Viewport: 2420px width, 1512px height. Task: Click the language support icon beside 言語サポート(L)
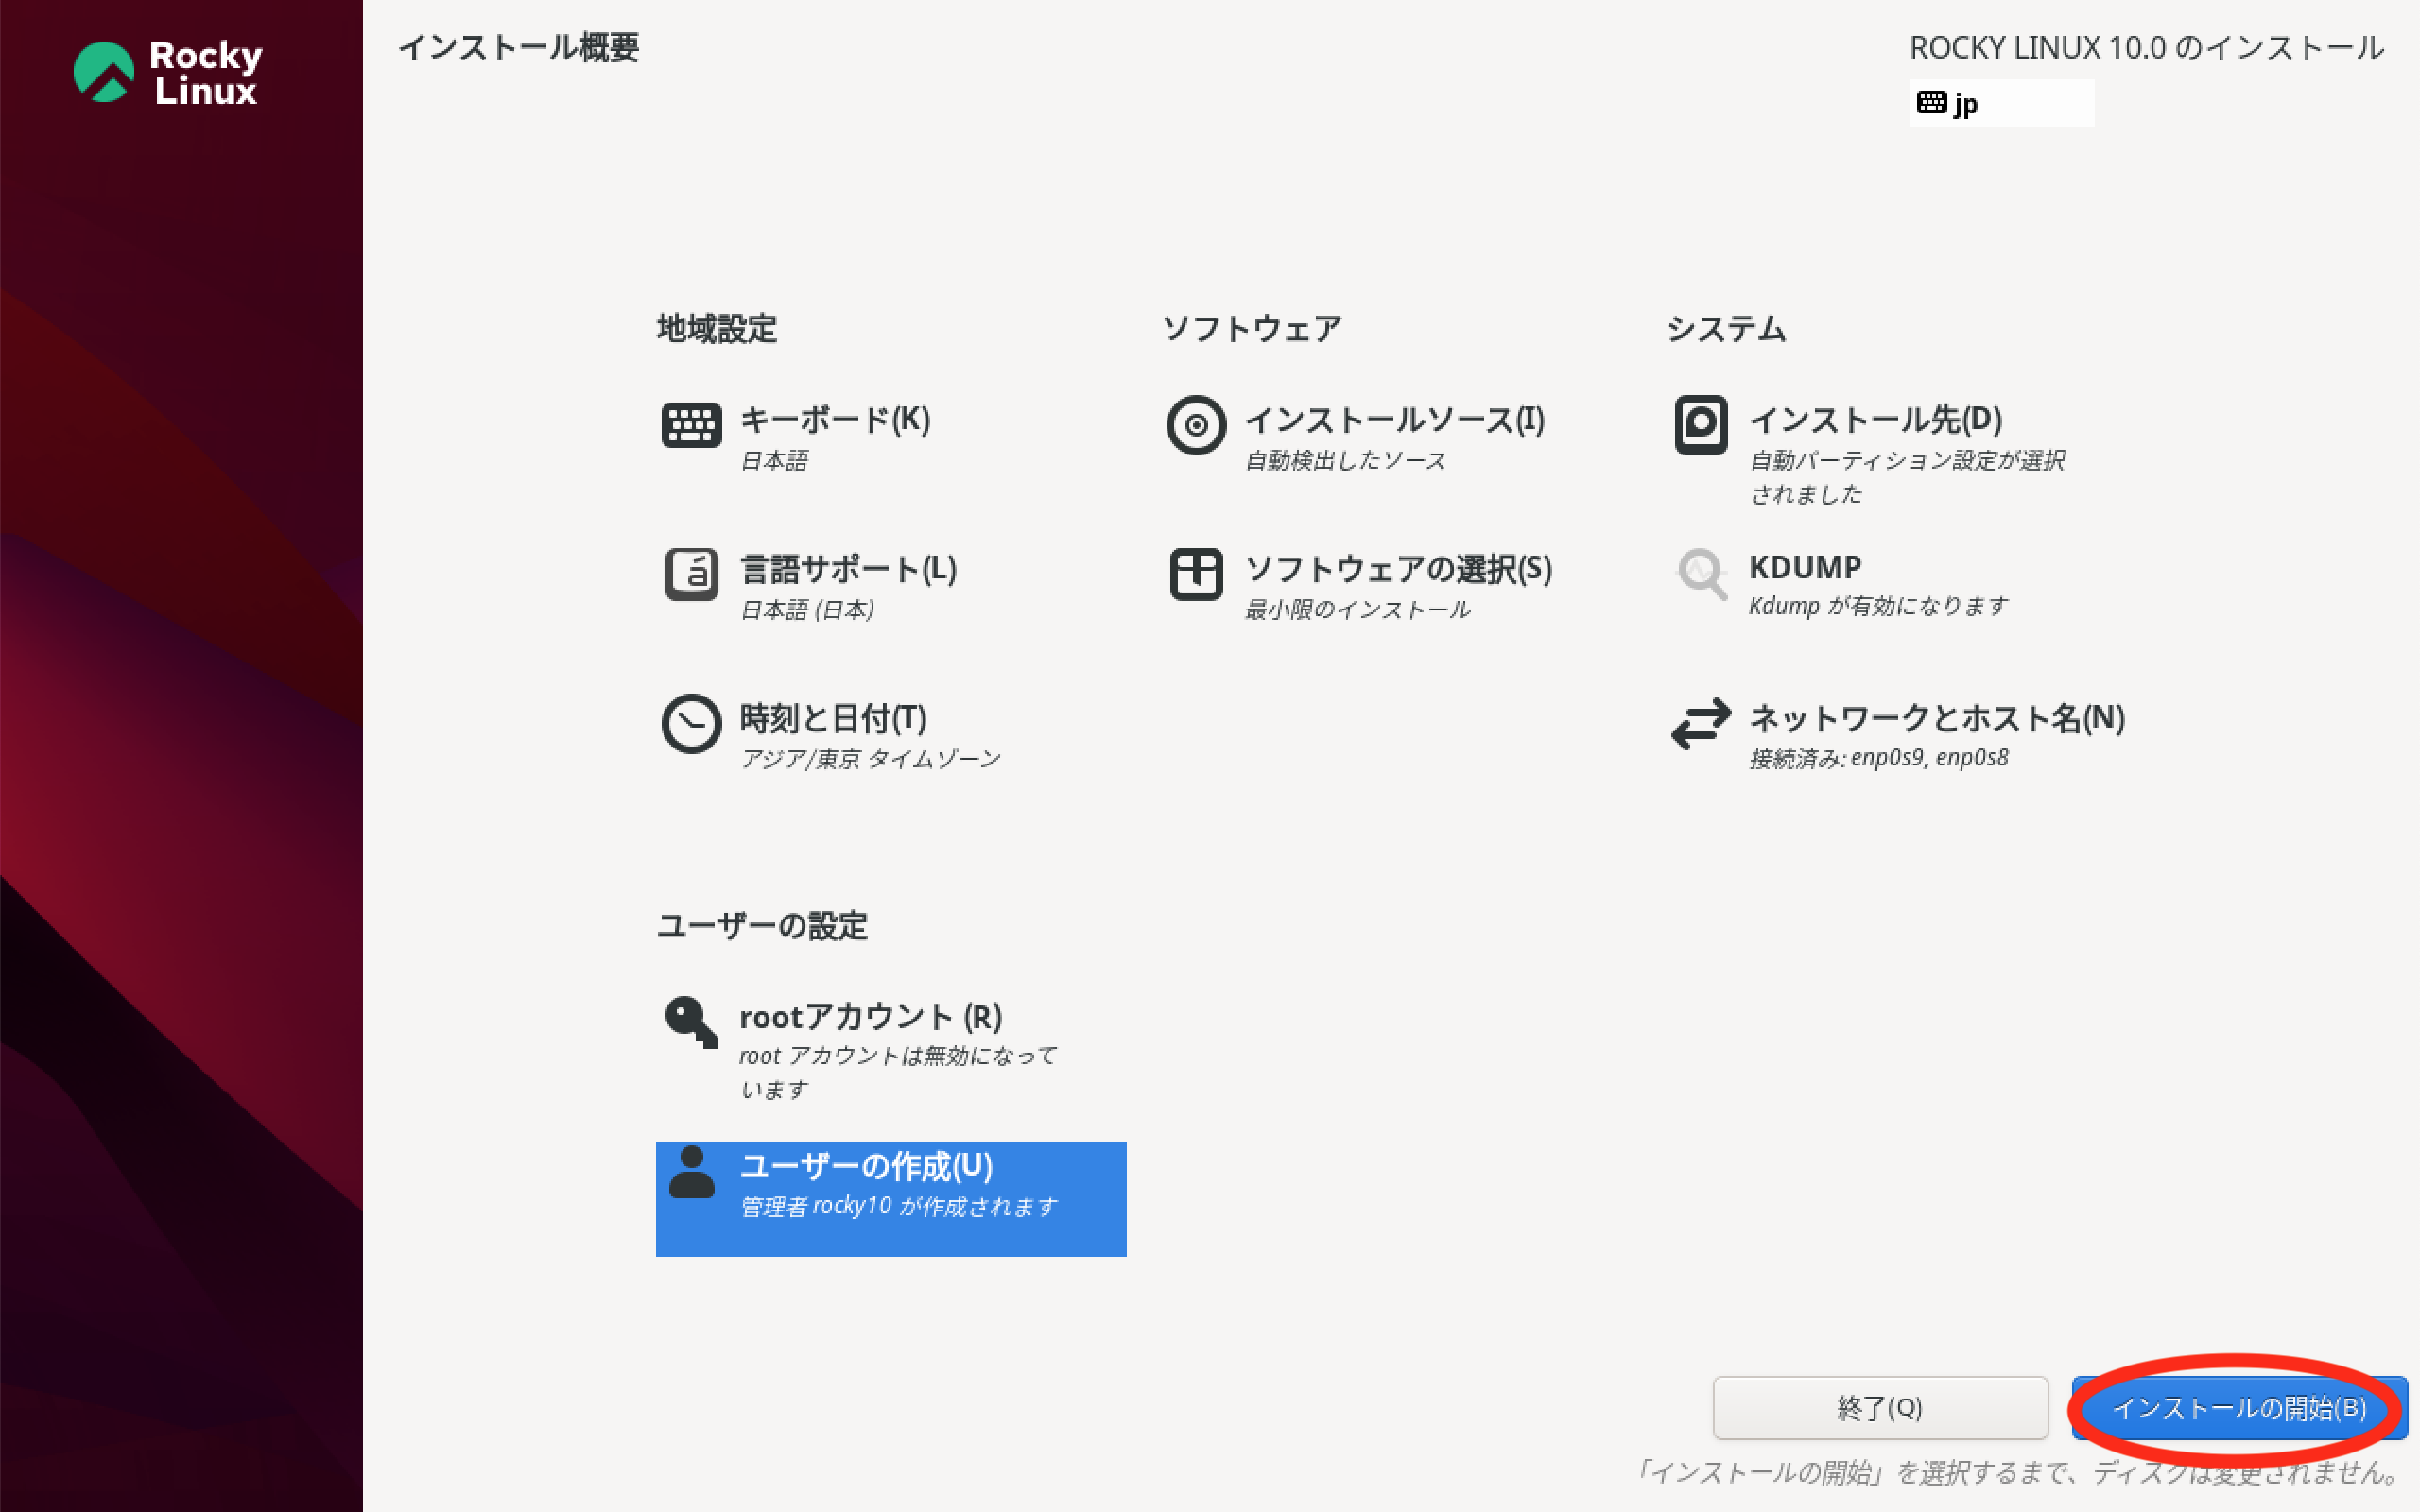click(x=691, y=574)
